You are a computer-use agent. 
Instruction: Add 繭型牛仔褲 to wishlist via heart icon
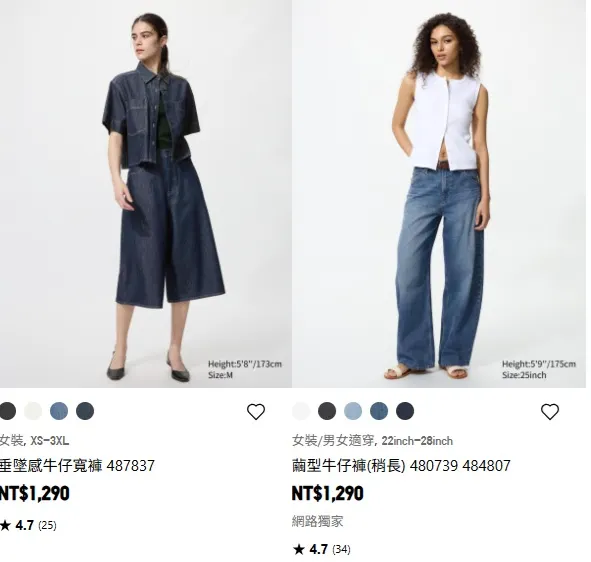550,412
